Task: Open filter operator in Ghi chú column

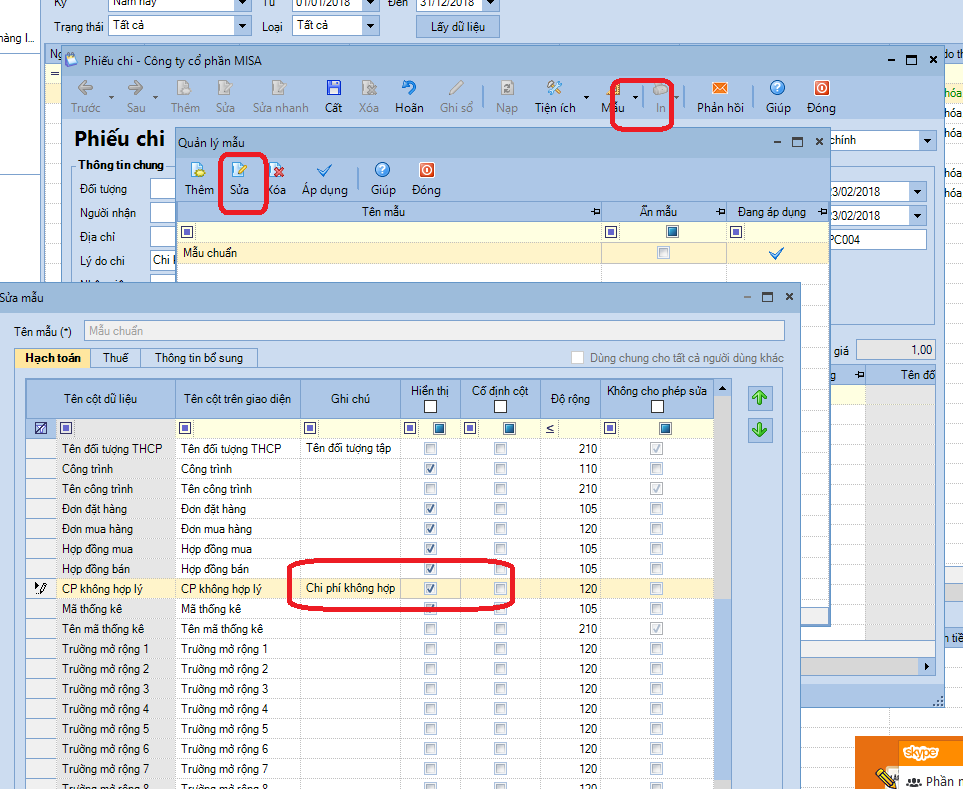Action: point(310,428)
